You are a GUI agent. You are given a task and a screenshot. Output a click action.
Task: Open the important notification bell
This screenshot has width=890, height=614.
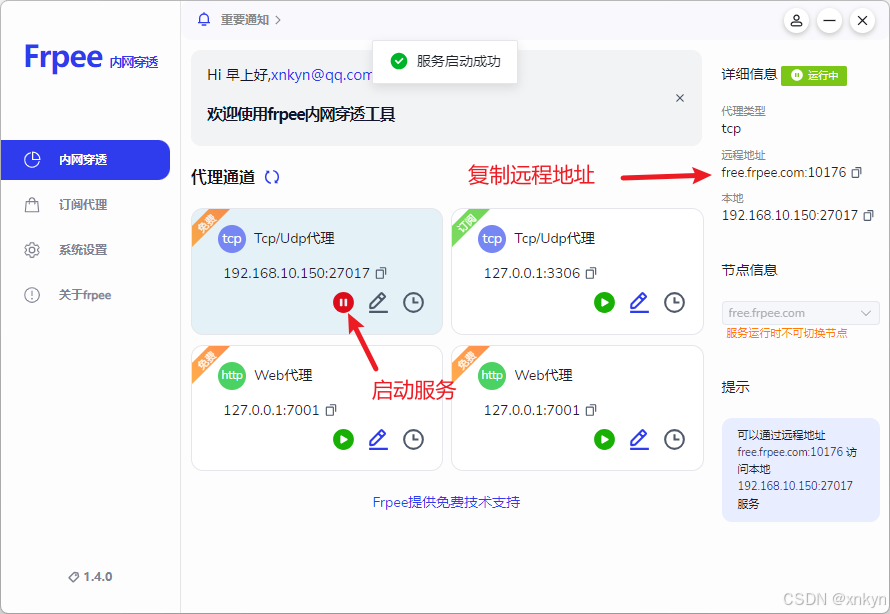(x=204, y=20)
